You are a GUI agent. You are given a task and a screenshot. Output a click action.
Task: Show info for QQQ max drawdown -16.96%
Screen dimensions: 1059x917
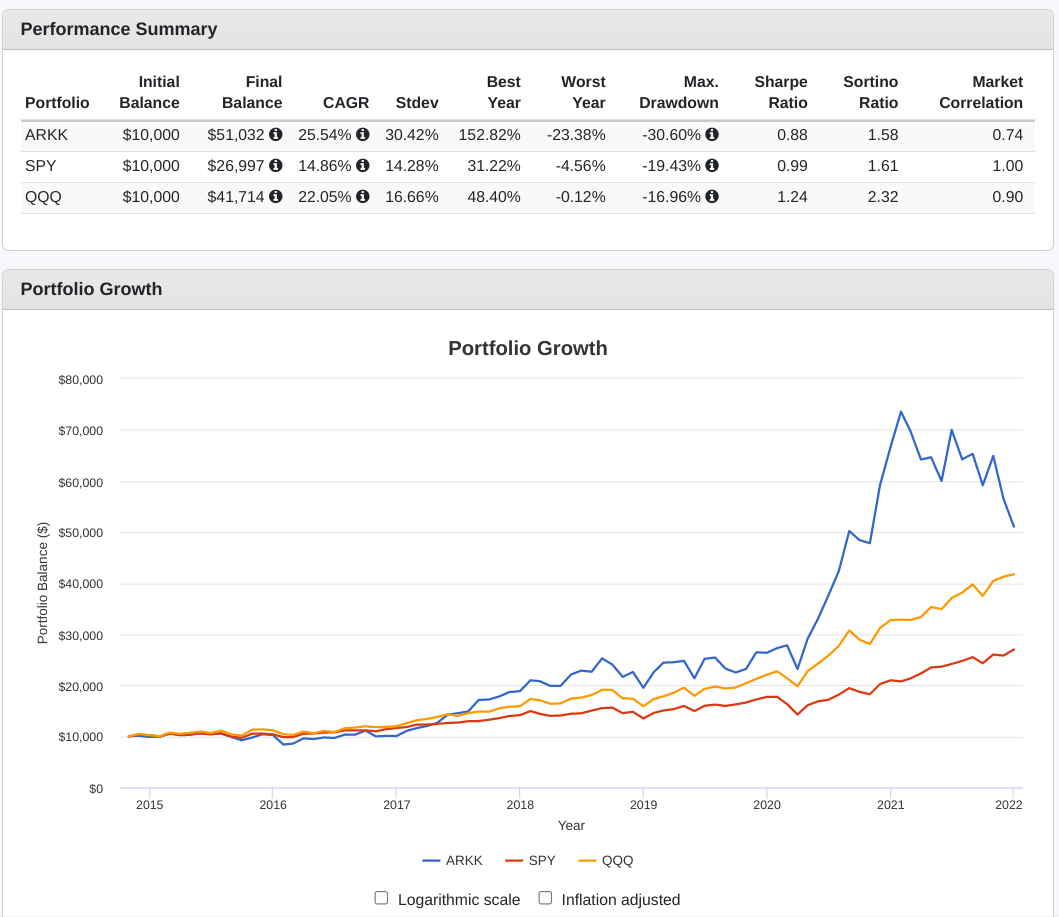(x=712, y=196)
